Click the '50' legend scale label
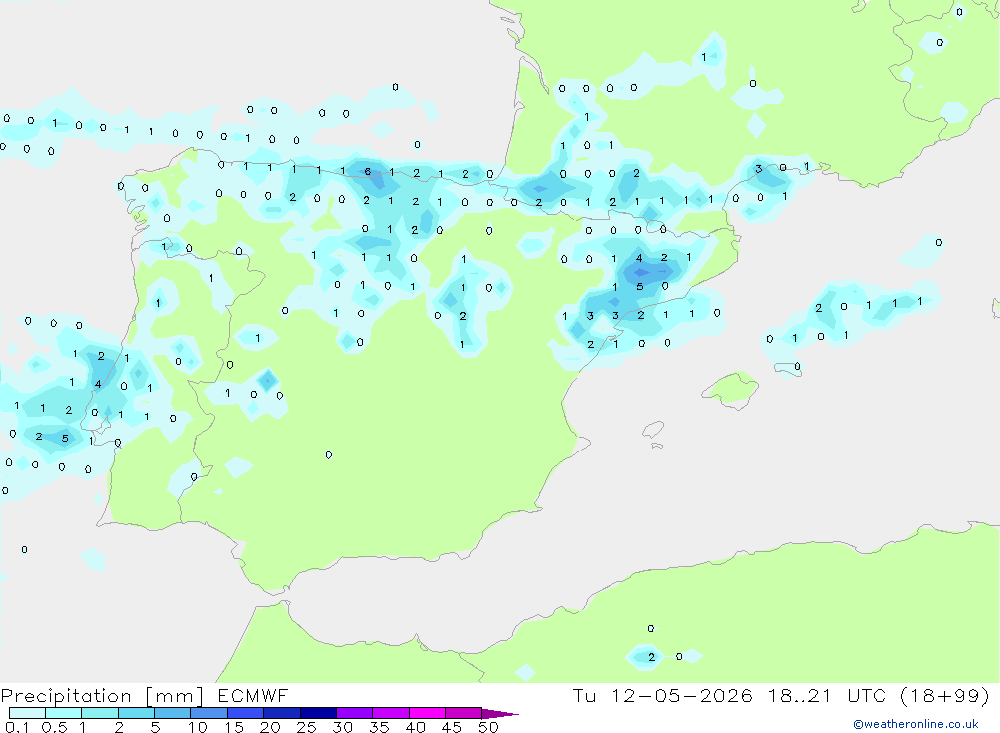The image size is (1000, 733). point(489,727)
